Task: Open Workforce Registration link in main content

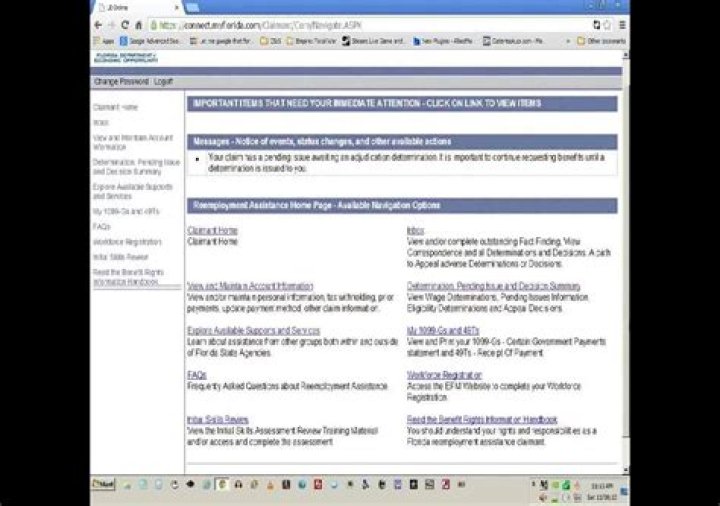Action: 437,374
